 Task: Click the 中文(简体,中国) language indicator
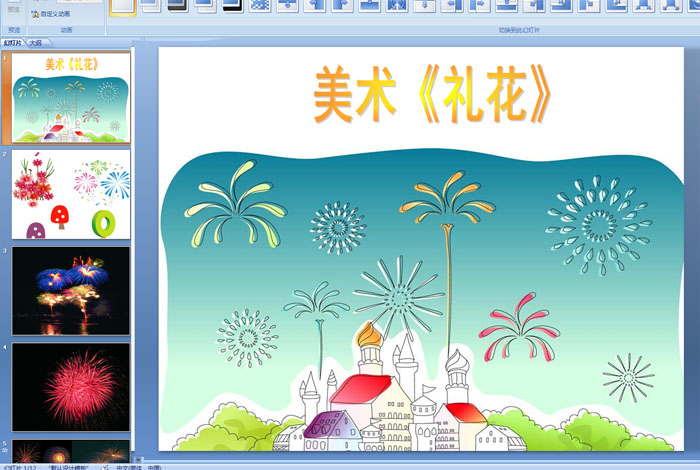138,467
